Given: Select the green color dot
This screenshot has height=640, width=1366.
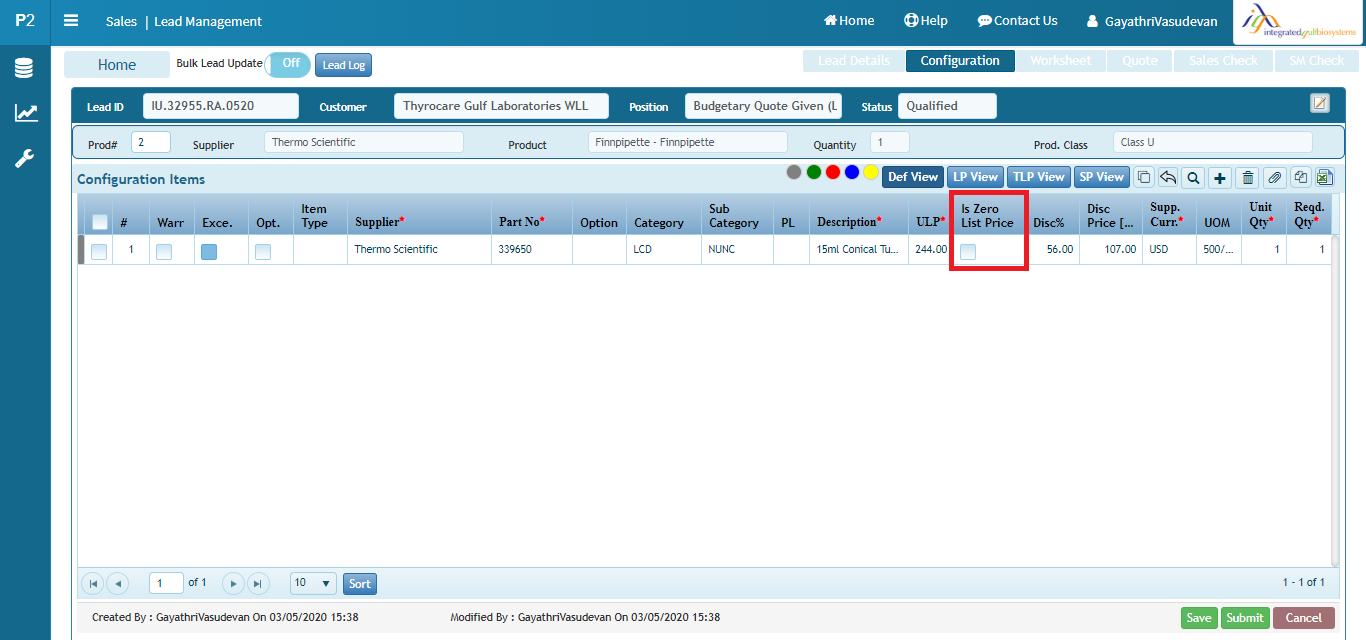Looking at the screenshot, I should [814, 172].
